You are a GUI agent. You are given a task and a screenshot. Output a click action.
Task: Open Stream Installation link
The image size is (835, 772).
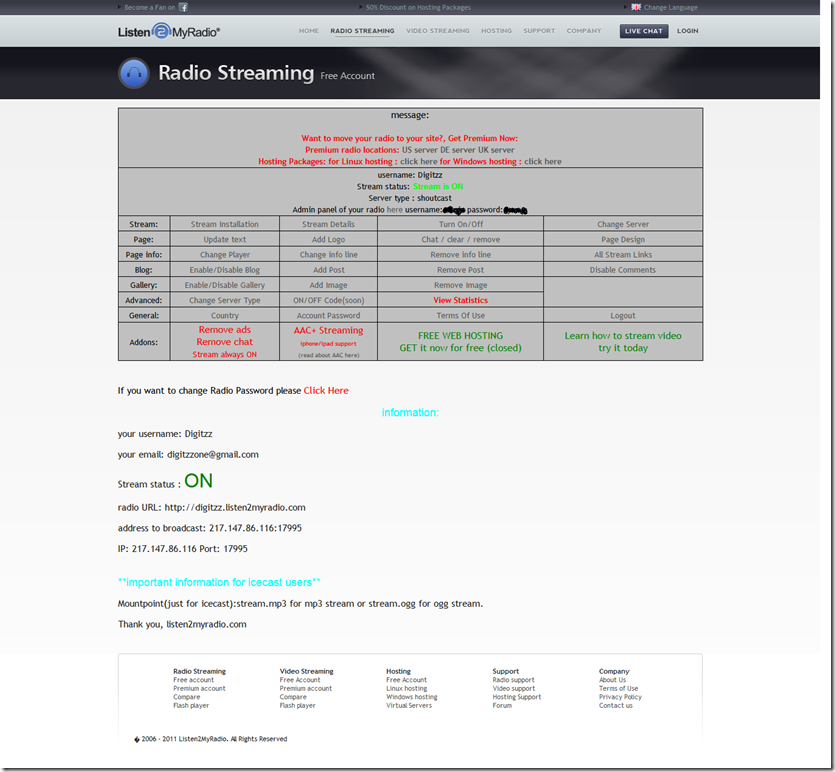(225, 224)
